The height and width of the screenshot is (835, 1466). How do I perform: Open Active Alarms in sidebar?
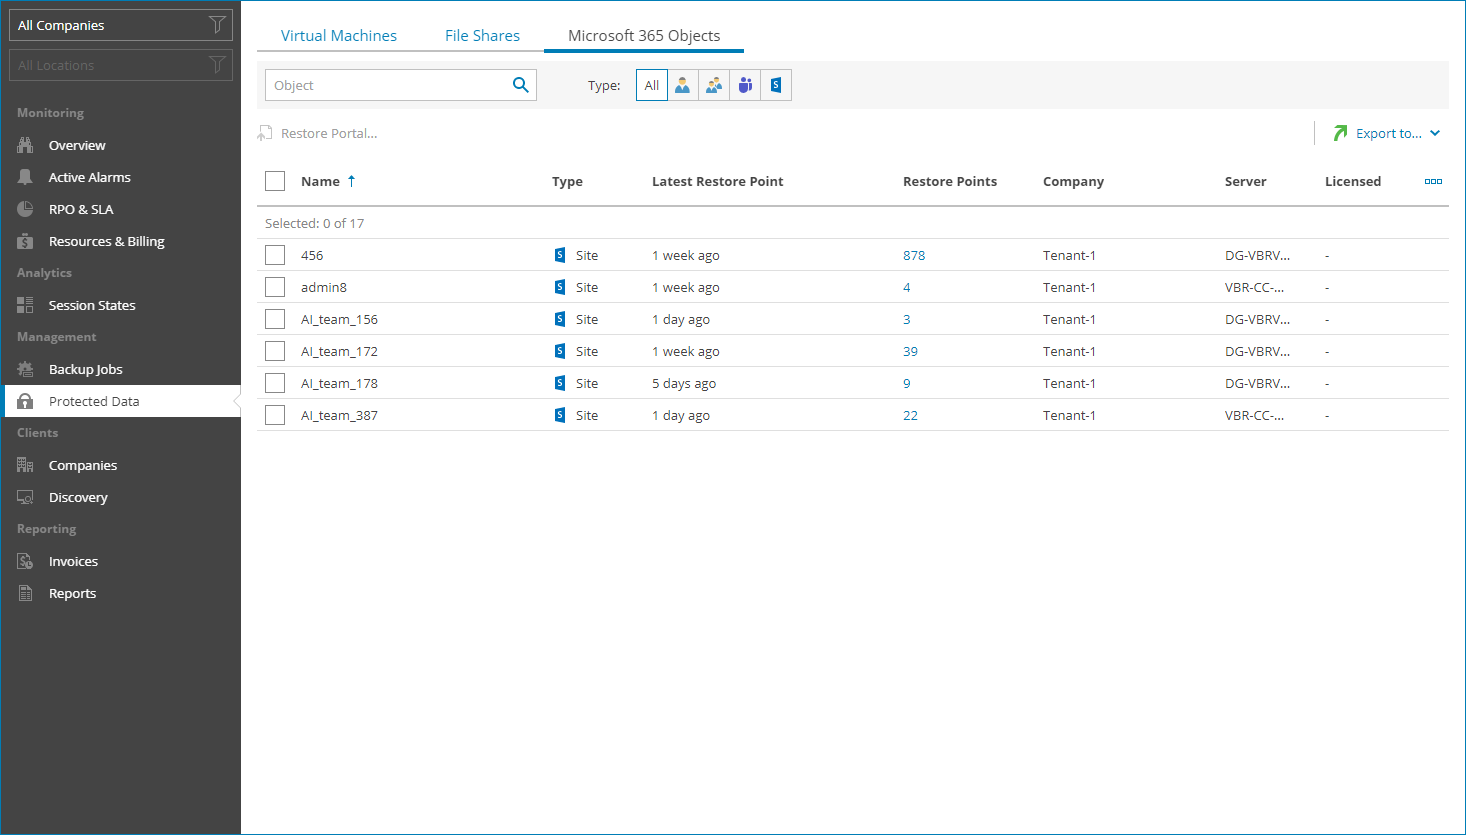click(x=89, y=177)
